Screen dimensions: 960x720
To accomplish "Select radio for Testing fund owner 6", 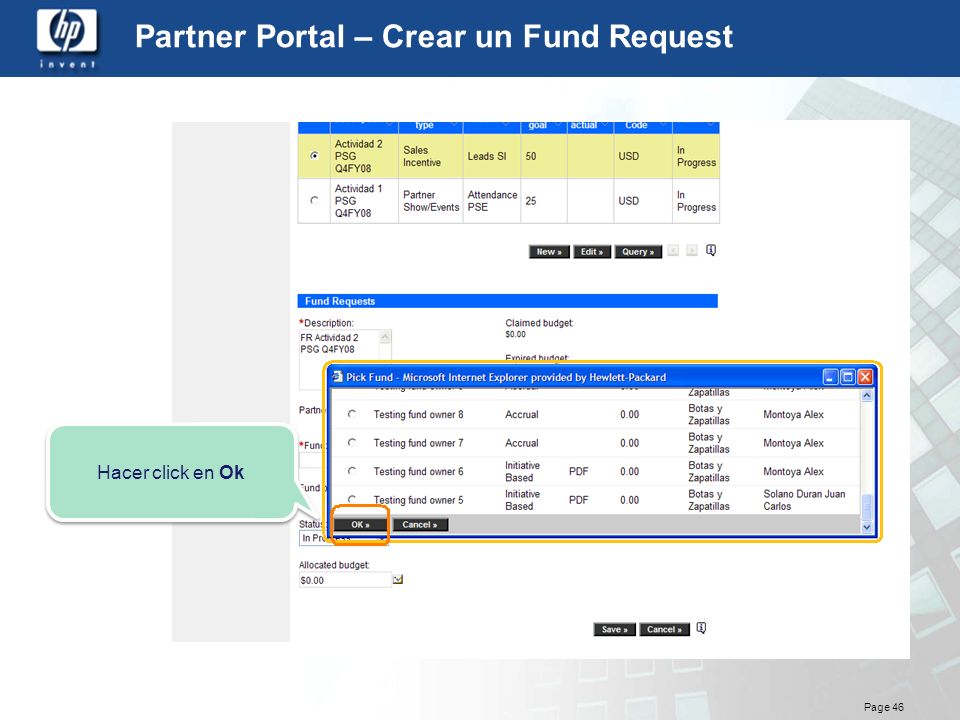I will point(352,471).
